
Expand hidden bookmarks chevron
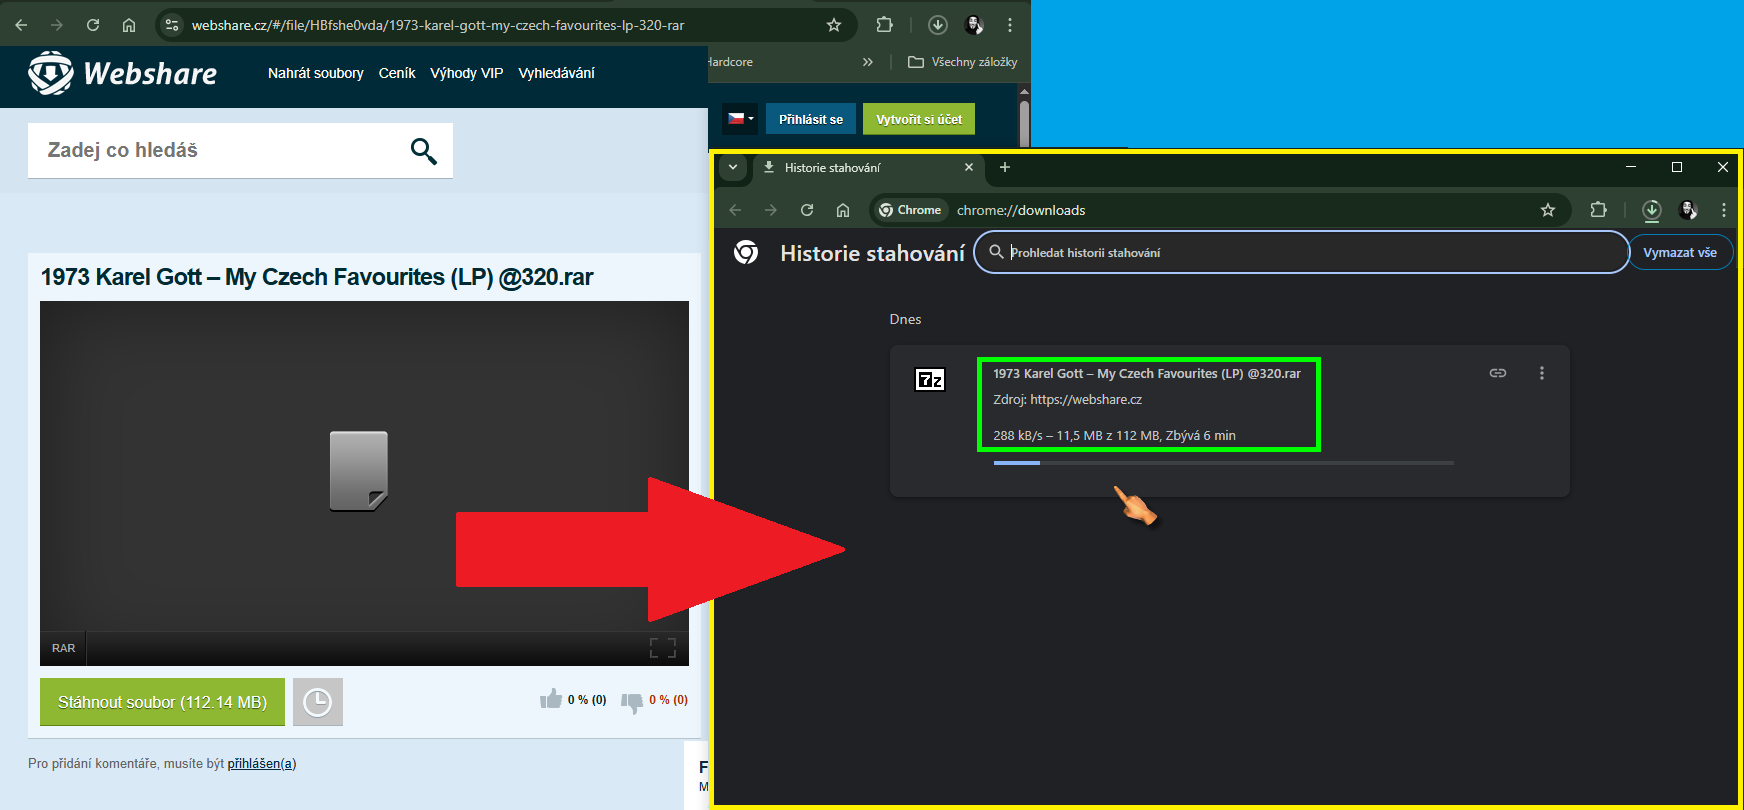[868, 62]
